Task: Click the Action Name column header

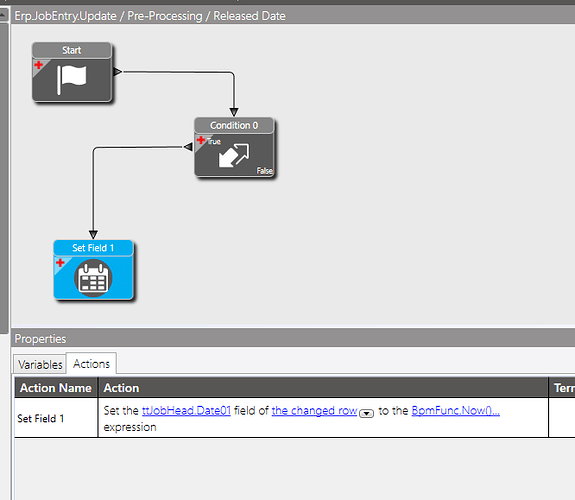Action: coord(56,388)
